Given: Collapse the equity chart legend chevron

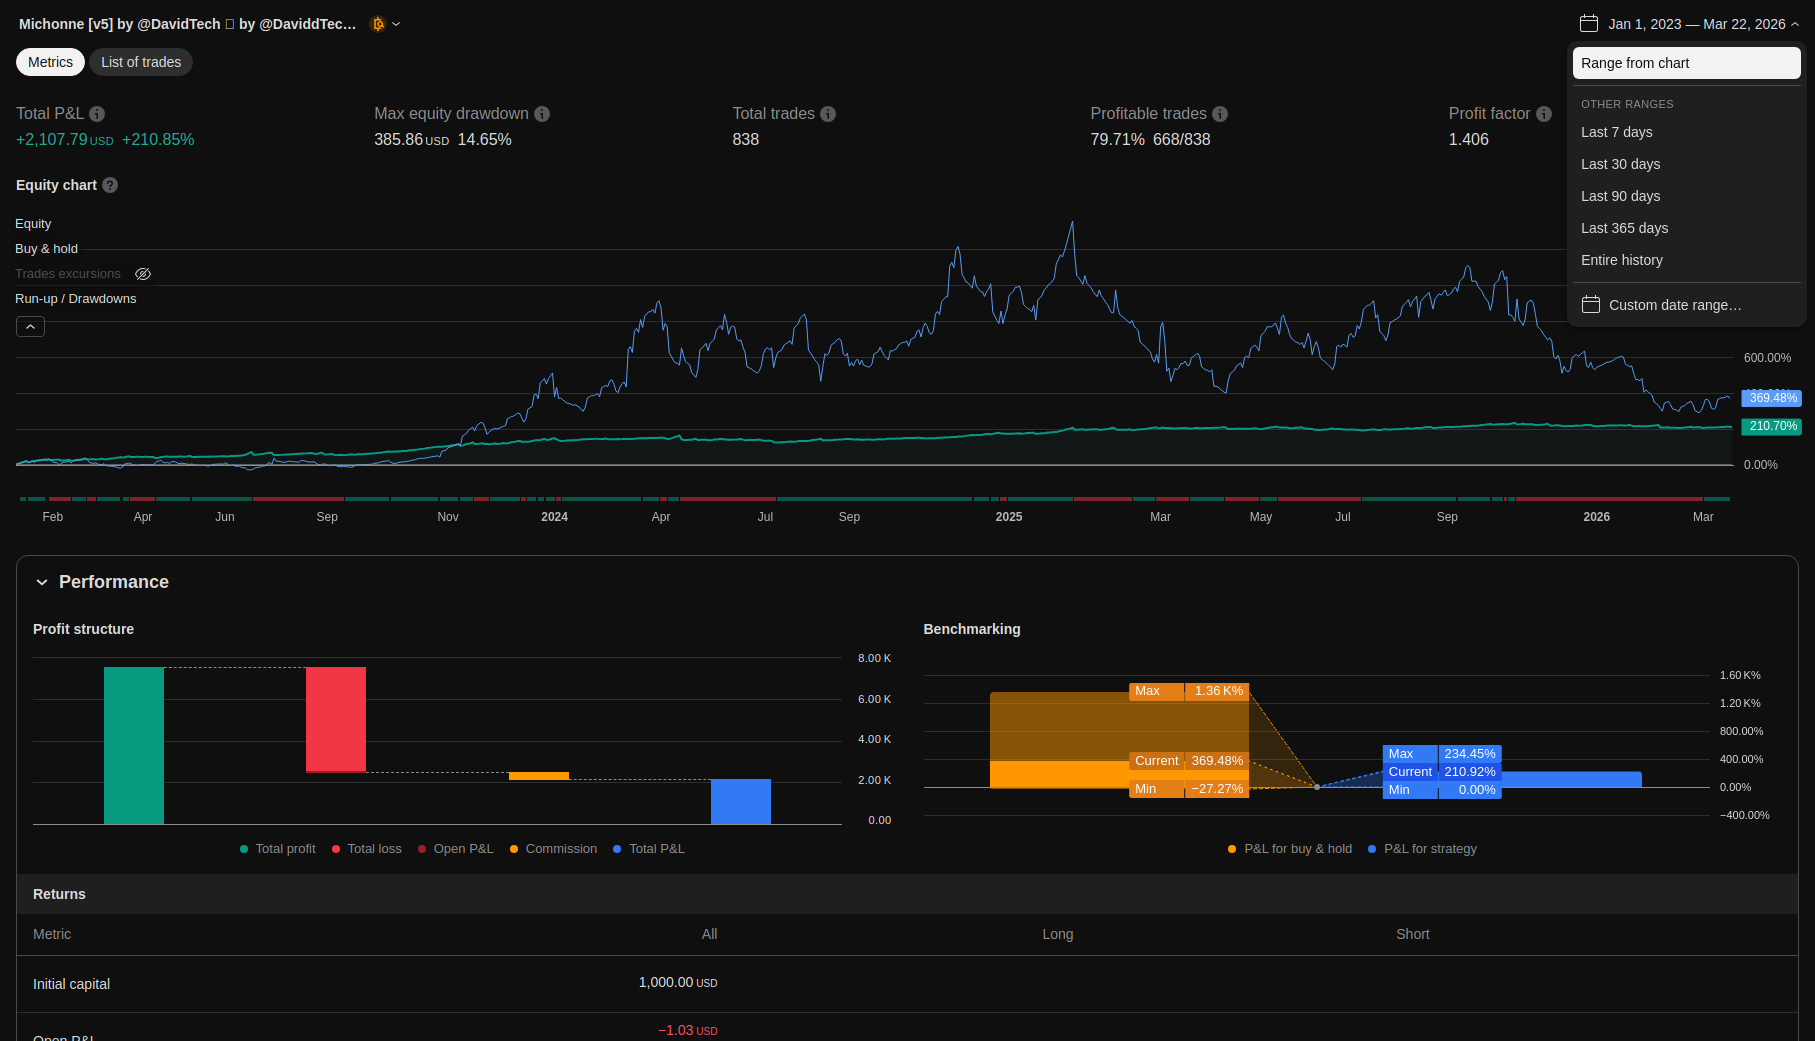Looking at the screenshot, I should pos(30,327).
